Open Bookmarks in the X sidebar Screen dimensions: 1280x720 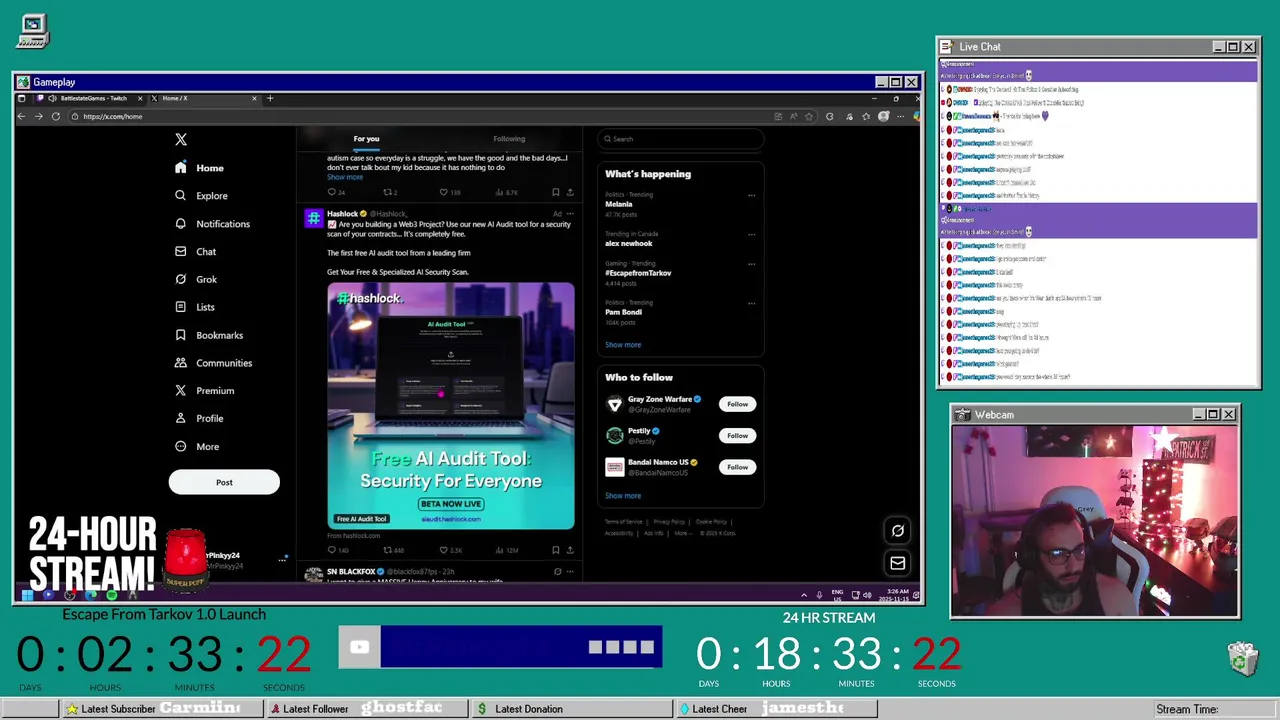(208, 335)
